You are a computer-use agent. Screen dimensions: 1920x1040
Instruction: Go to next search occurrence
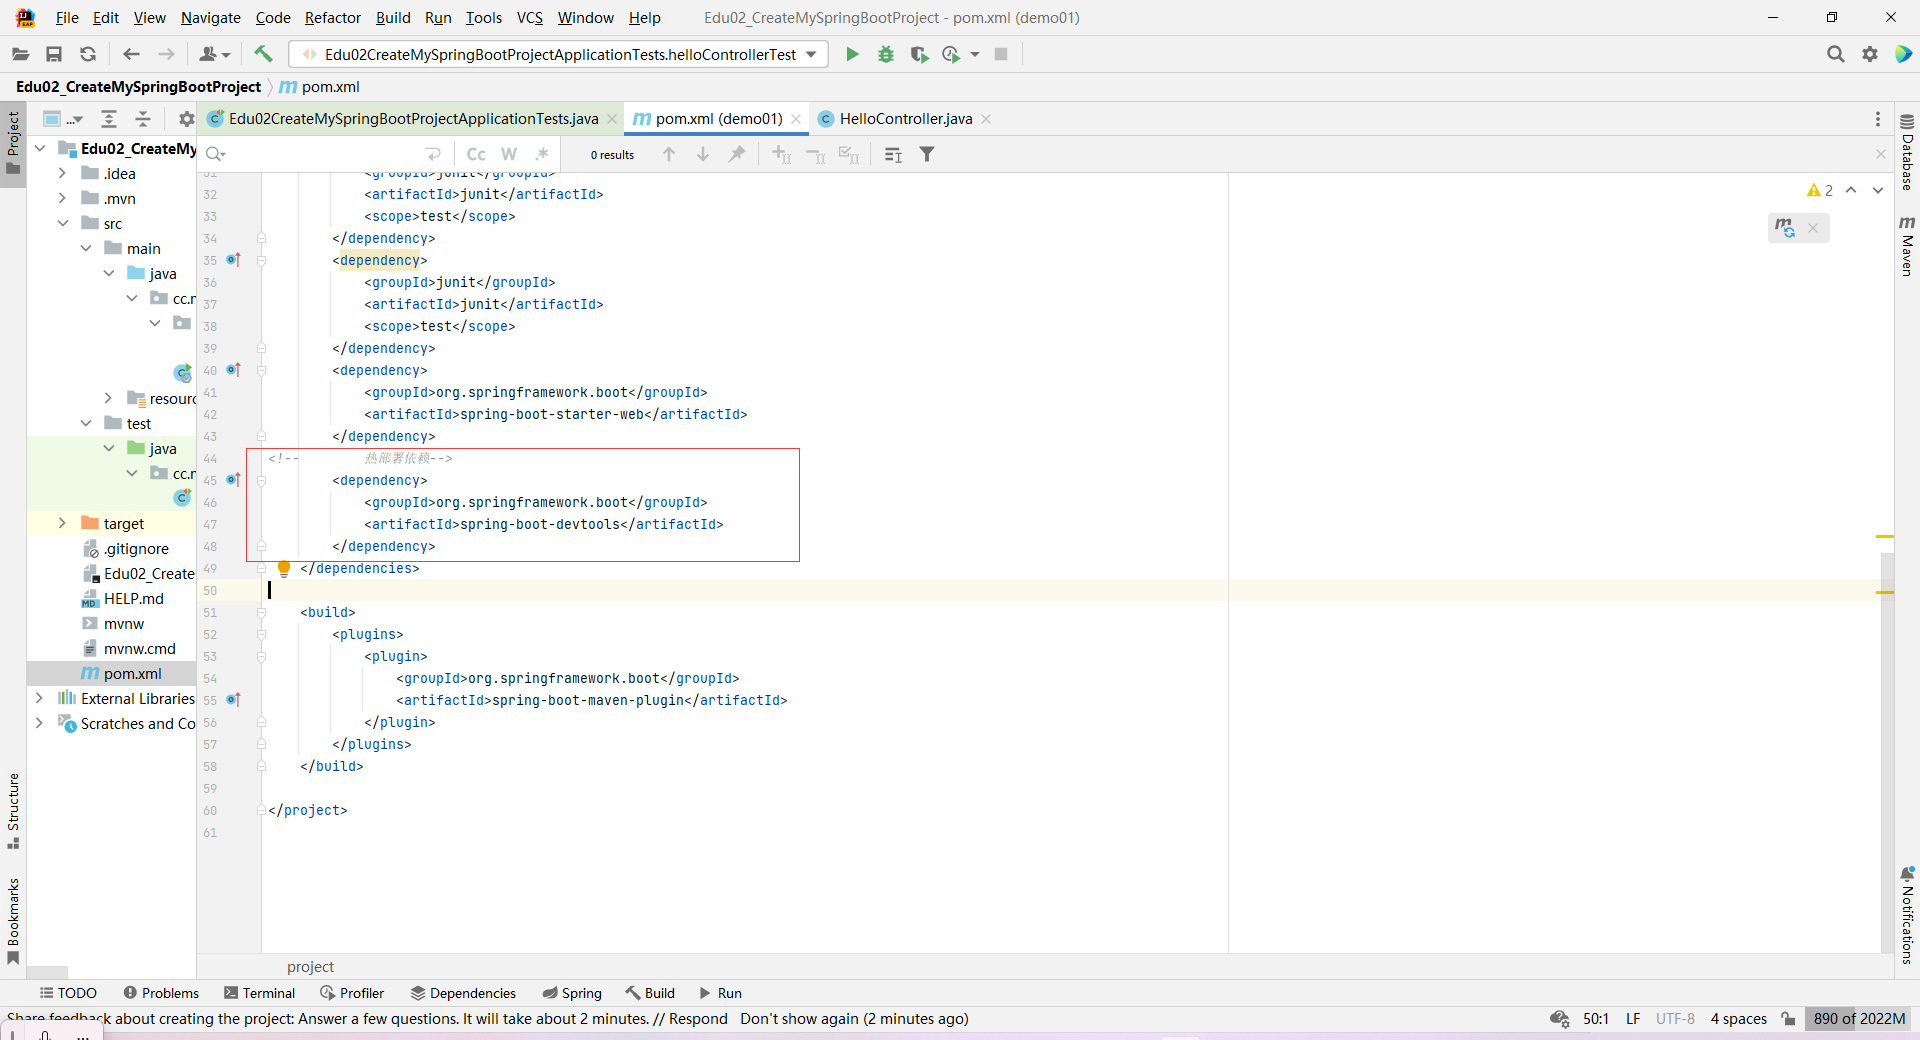click(x=703, y=154)
